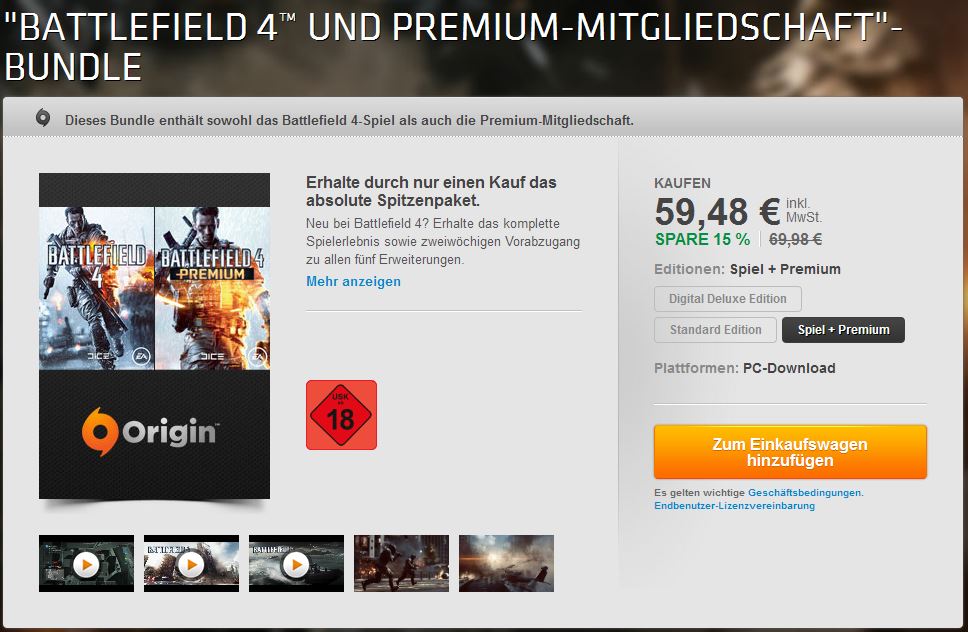
Task: Click the Origin logo on the box art
Action: pos(150,432)
